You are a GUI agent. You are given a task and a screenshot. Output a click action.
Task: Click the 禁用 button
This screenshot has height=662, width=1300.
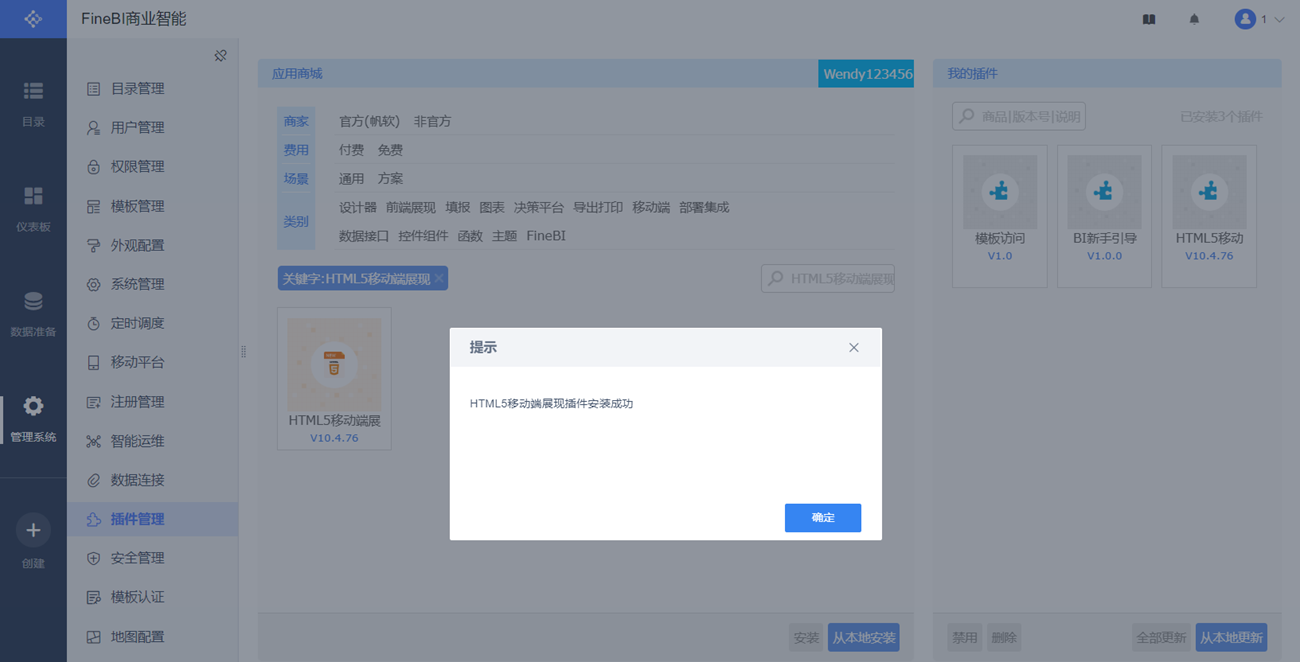pos(965,637)
